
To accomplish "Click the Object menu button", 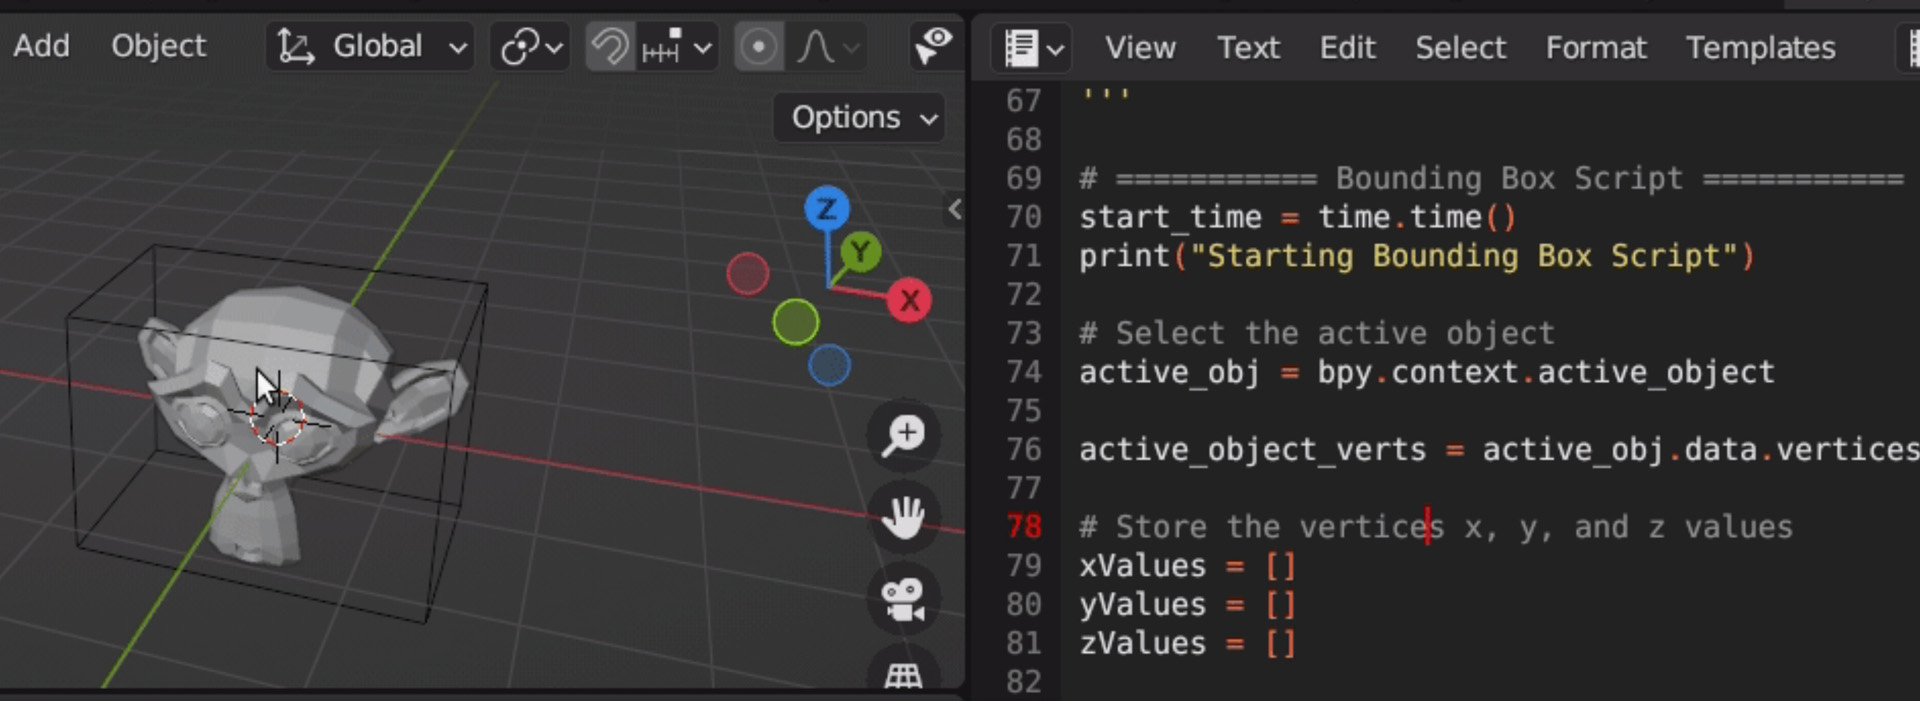I will (158, 46).
